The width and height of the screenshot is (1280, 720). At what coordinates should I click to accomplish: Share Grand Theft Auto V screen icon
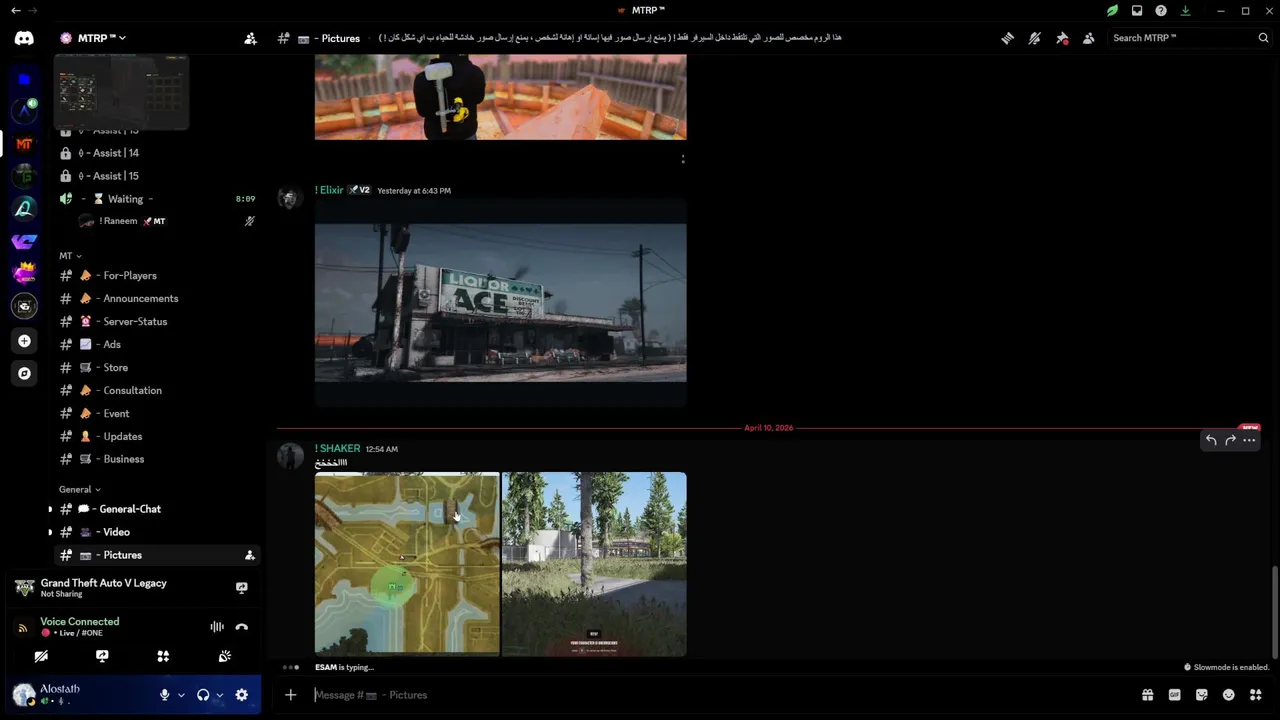coord(241,588)
